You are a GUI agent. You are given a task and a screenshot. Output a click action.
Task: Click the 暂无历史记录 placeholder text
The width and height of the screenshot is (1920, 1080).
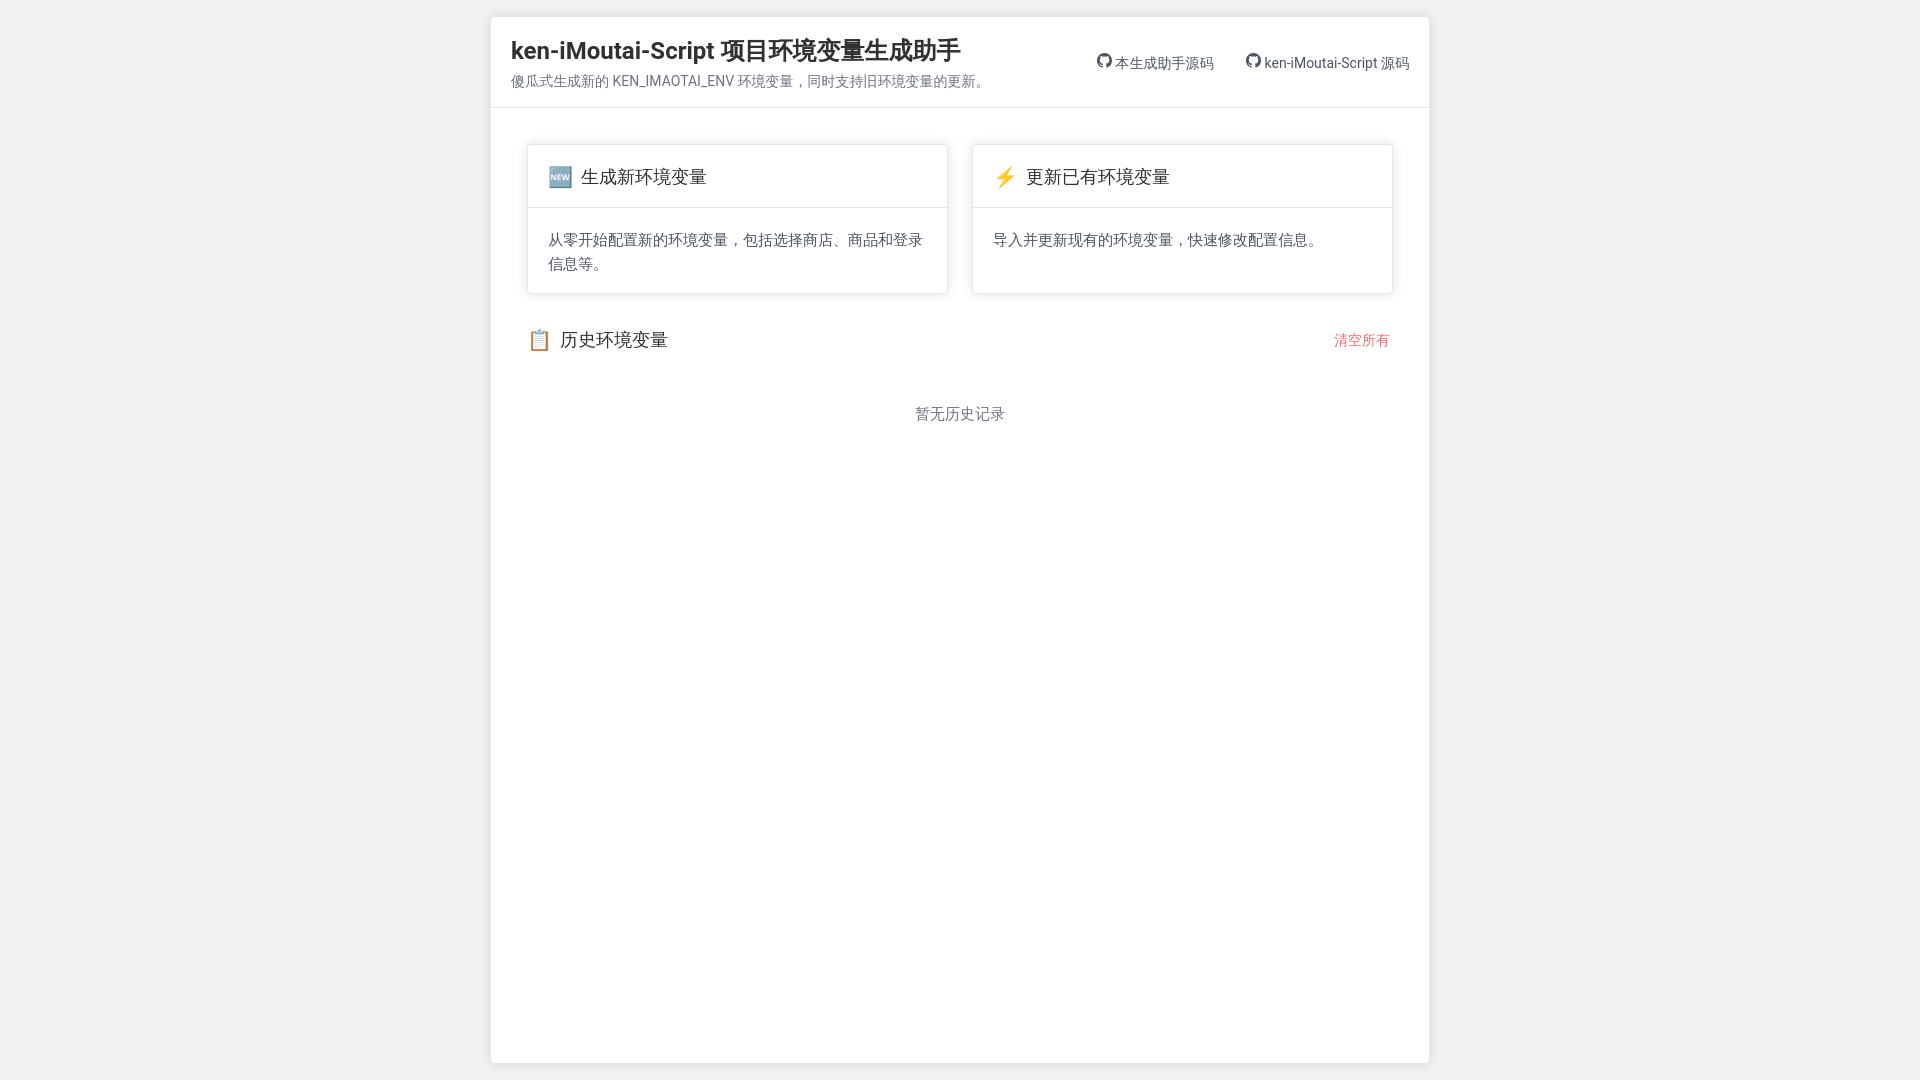coord(960,414)
